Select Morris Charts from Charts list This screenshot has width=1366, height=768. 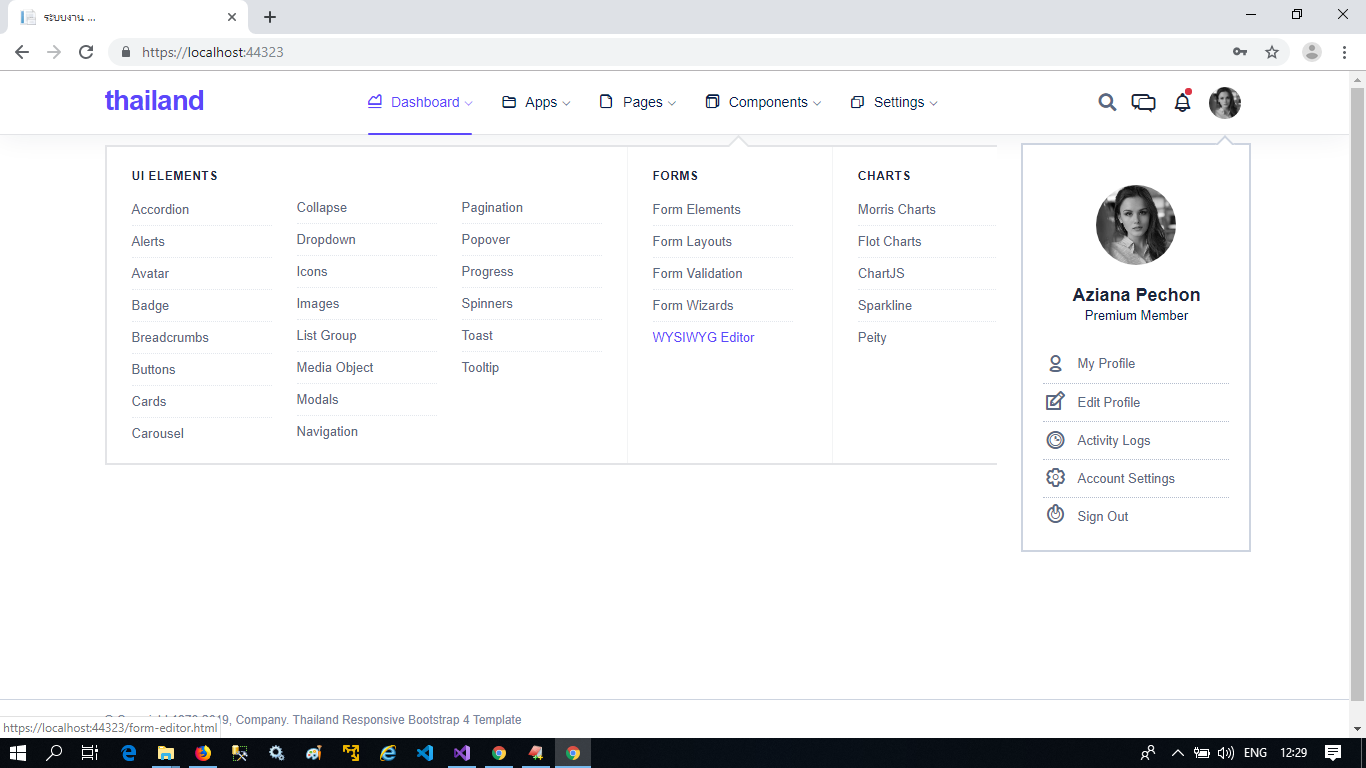[x=896, y=209]
